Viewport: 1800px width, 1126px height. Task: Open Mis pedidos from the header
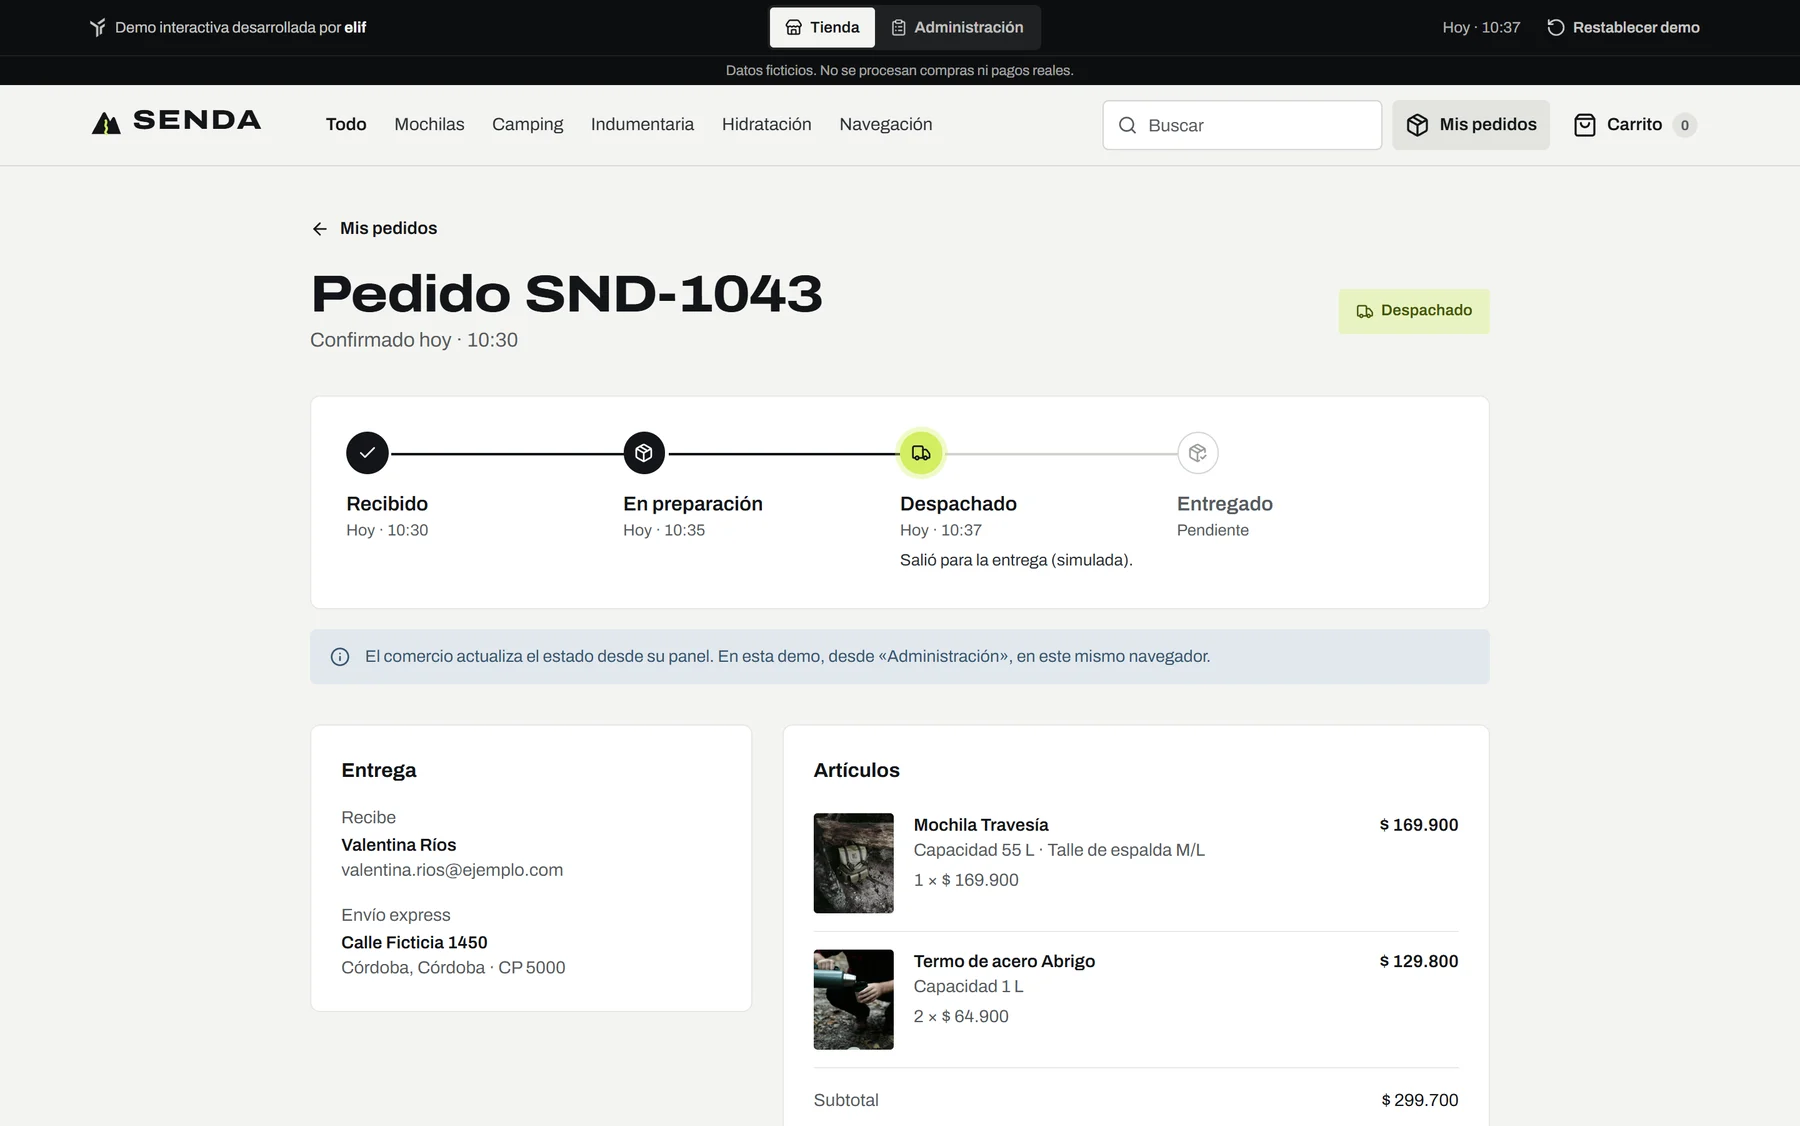click(1471, 125)
